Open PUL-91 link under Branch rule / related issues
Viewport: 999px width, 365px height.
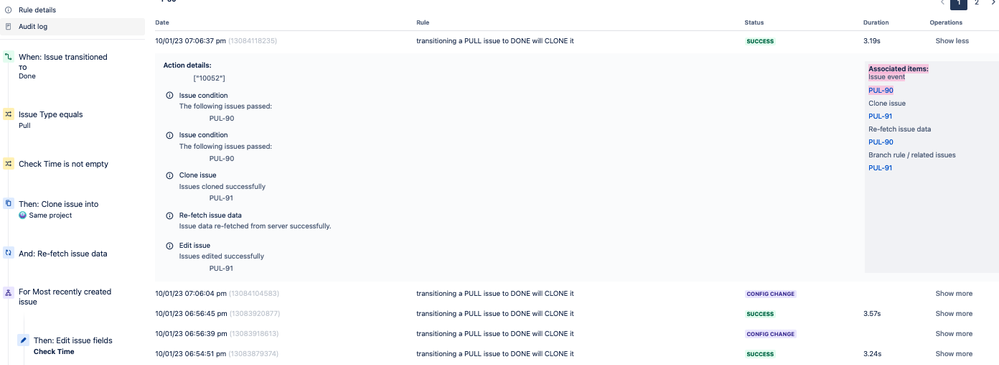click(880, 168)
